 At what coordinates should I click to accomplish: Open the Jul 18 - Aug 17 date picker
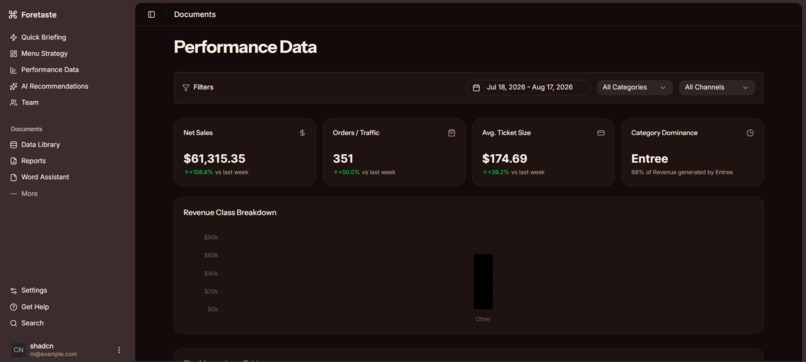(x=528, y=87)
